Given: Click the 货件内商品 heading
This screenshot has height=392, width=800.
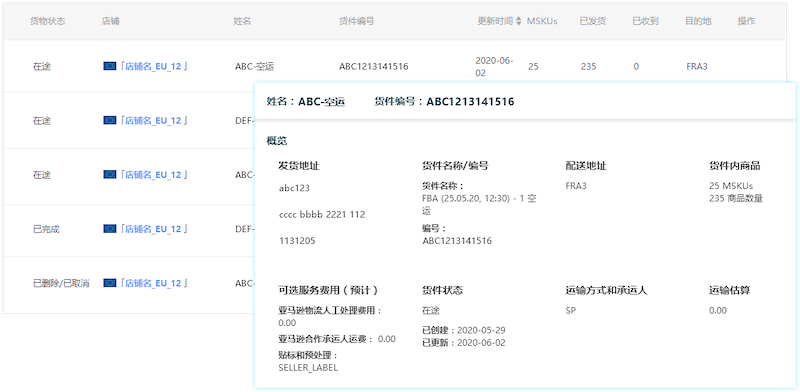Looking at the screenshot, I should (x=735, y=166).
